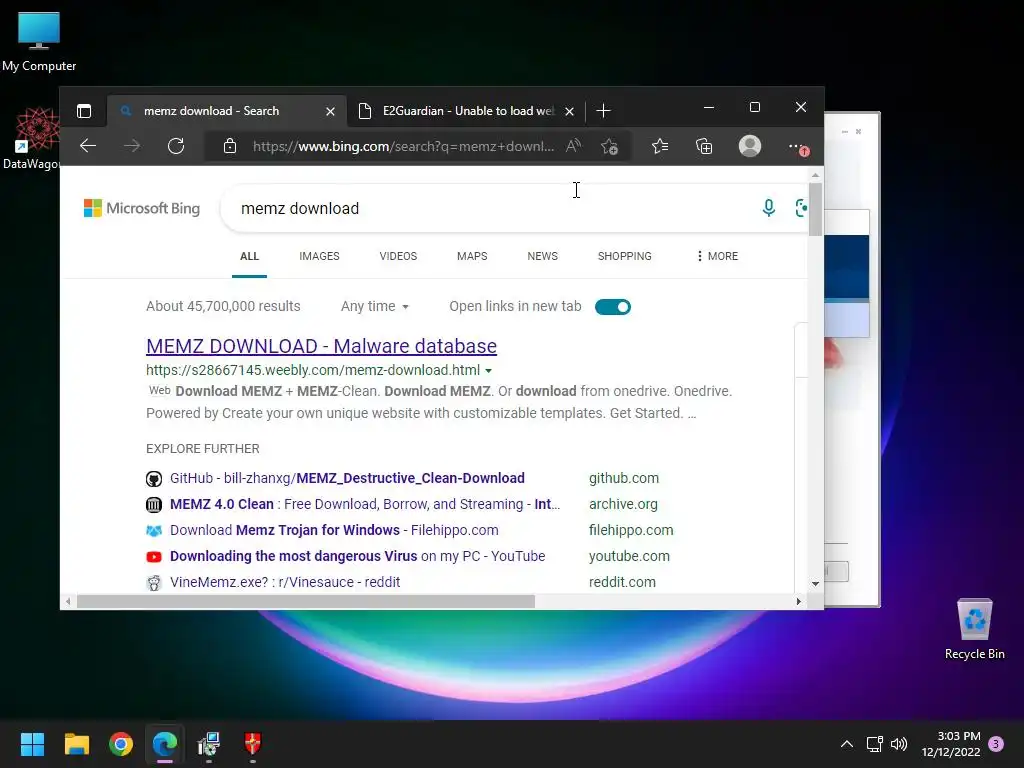This screenshot has height=768, width=1024.
Task: Click the archive.org domain text
Action: pyautogui.click(x=623, y=504)
